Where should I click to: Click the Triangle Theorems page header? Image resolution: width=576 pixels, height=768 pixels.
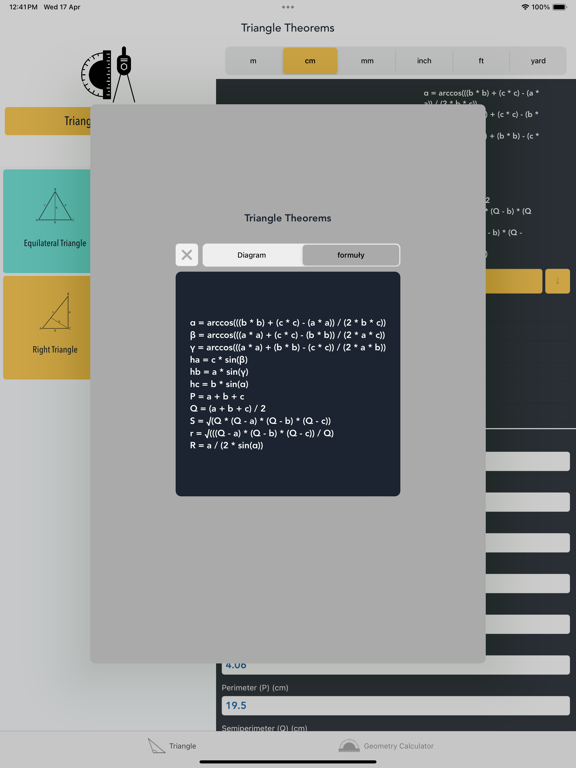pyautogui.click(x=288, y=28)
